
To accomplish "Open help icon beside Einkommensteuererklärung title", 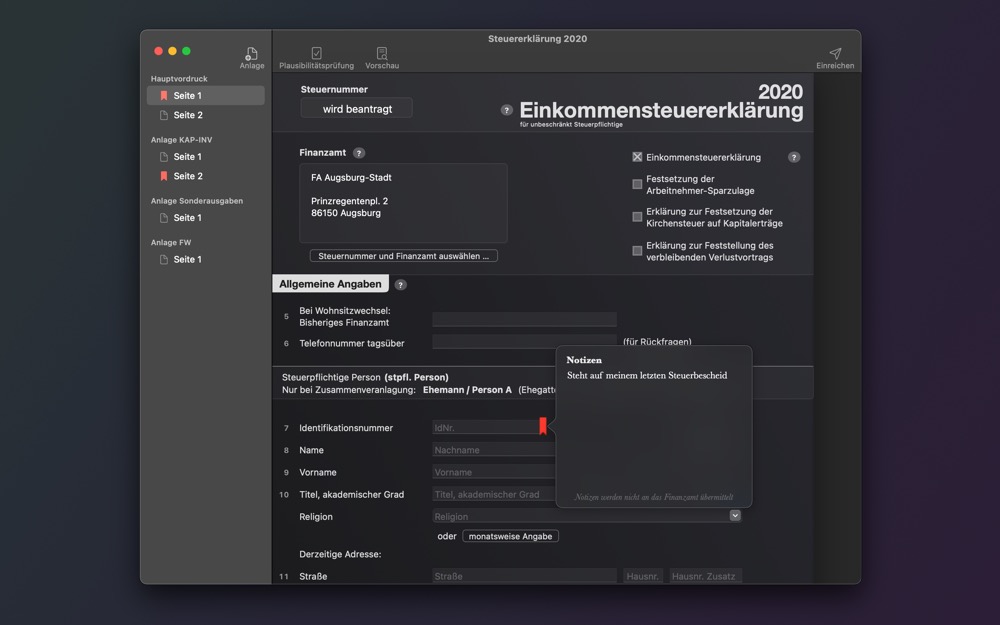I will click(x=506, y=110).
